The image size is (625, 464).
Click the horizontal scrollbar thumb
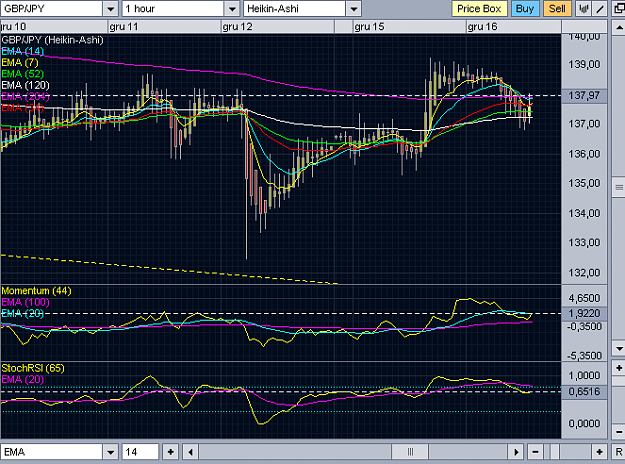pos(410,452)
